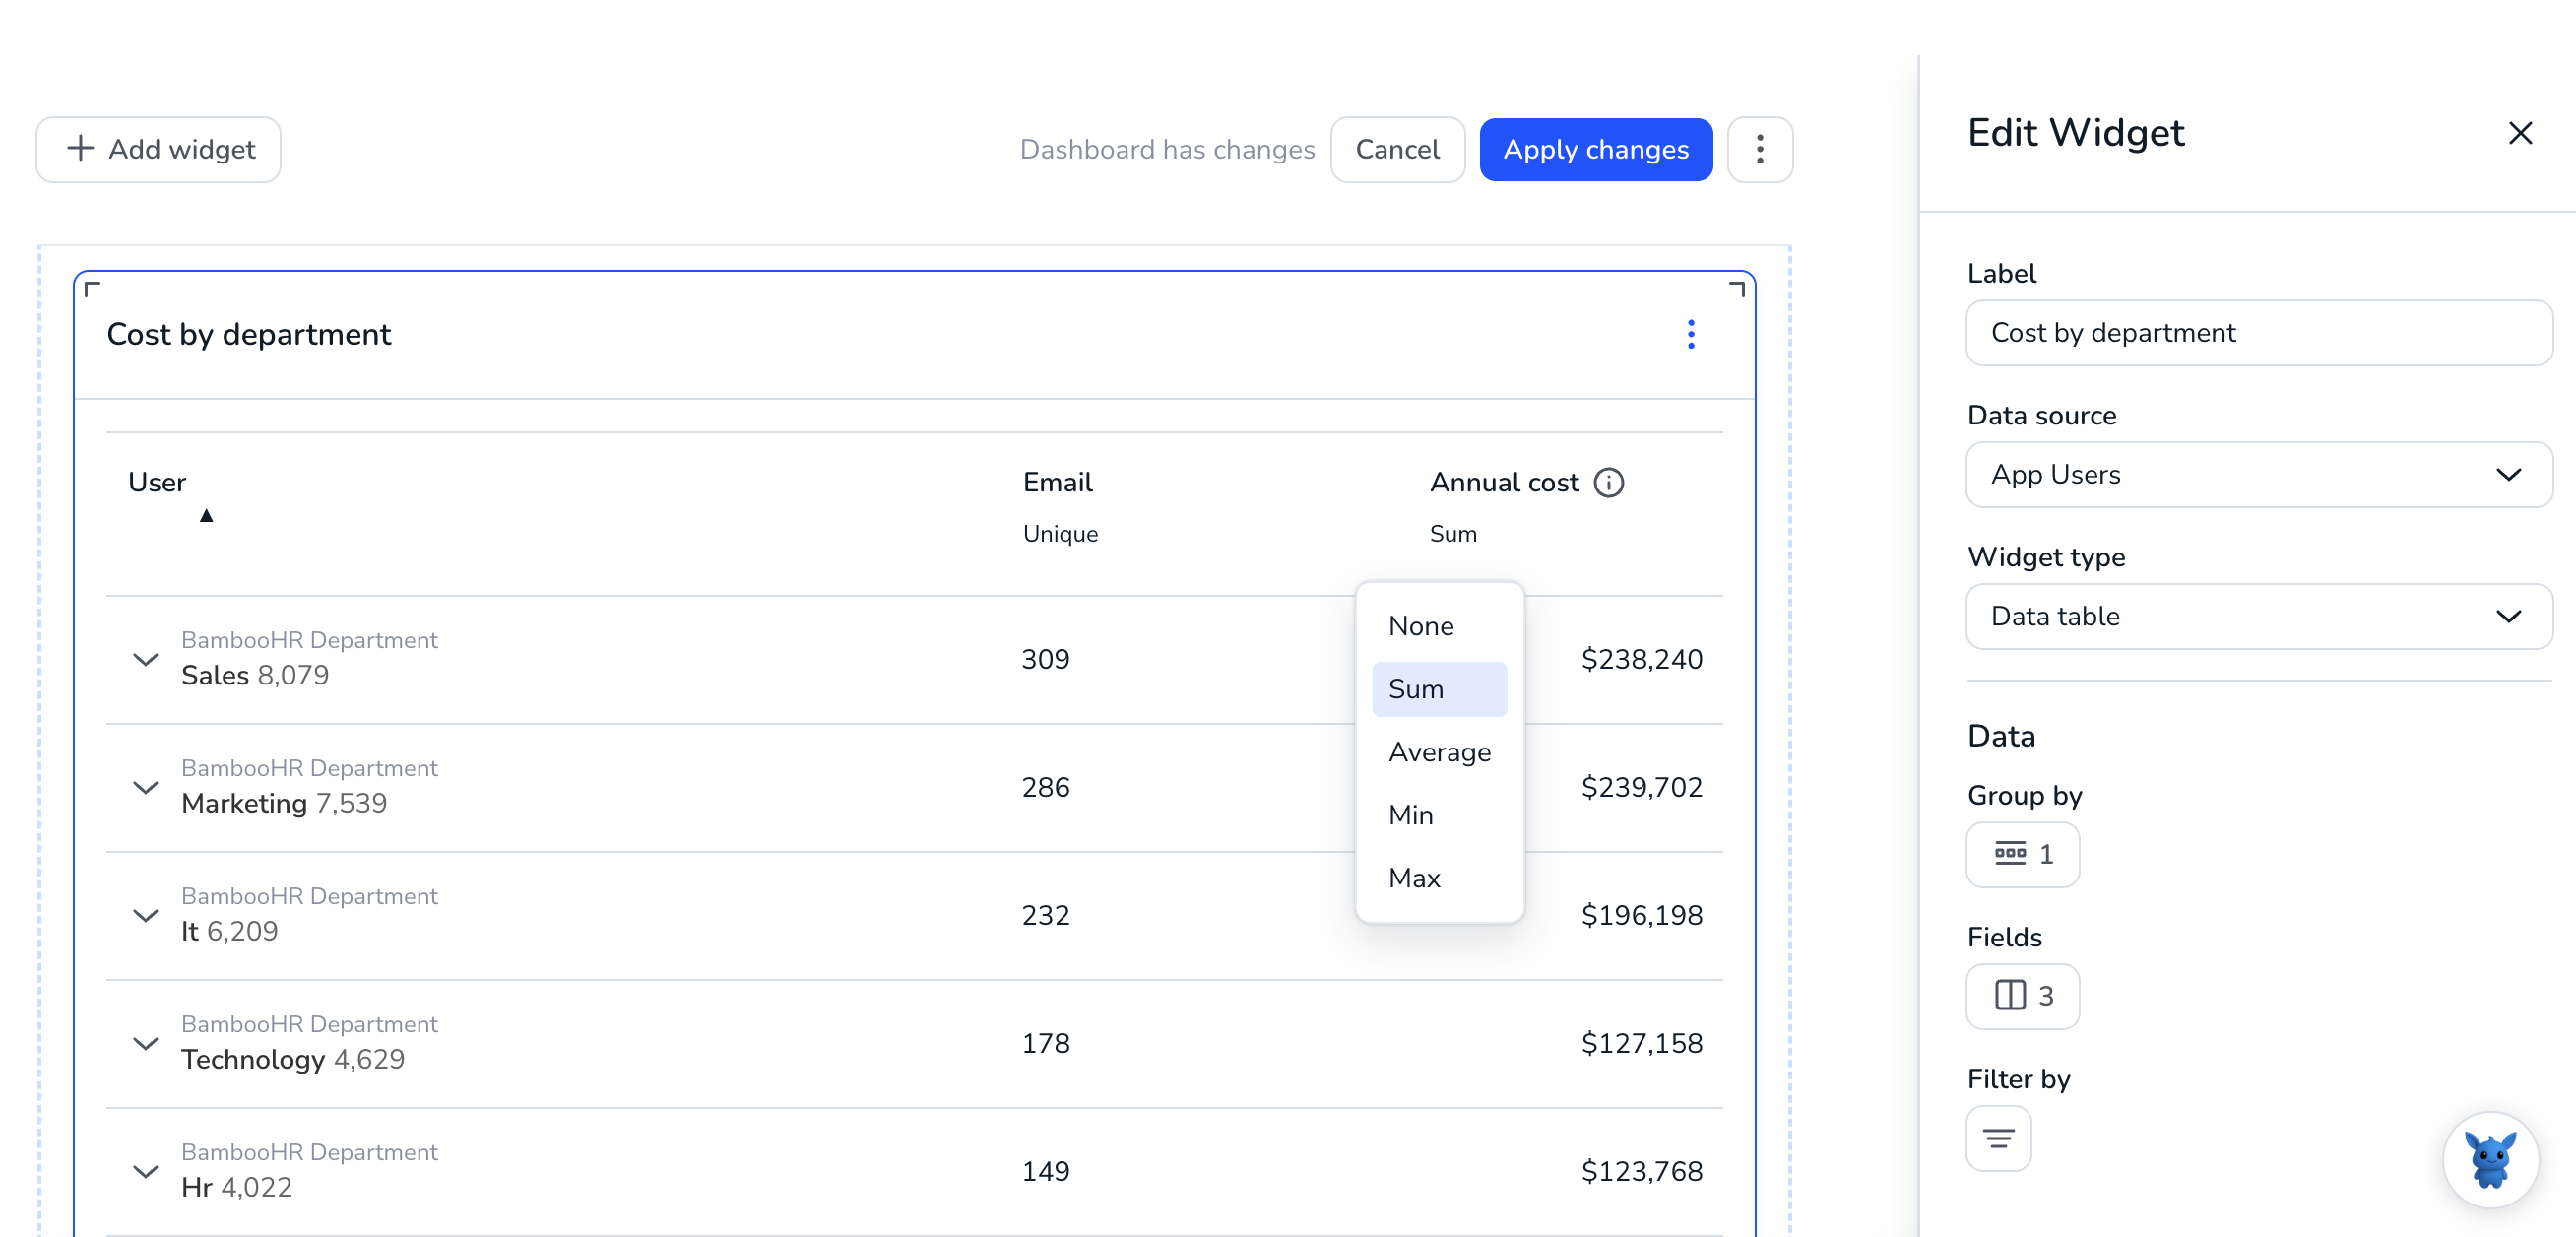Click the Label input field
The height and width of the screenshot is (1237, 2576).
click(x=2258, y=333)
